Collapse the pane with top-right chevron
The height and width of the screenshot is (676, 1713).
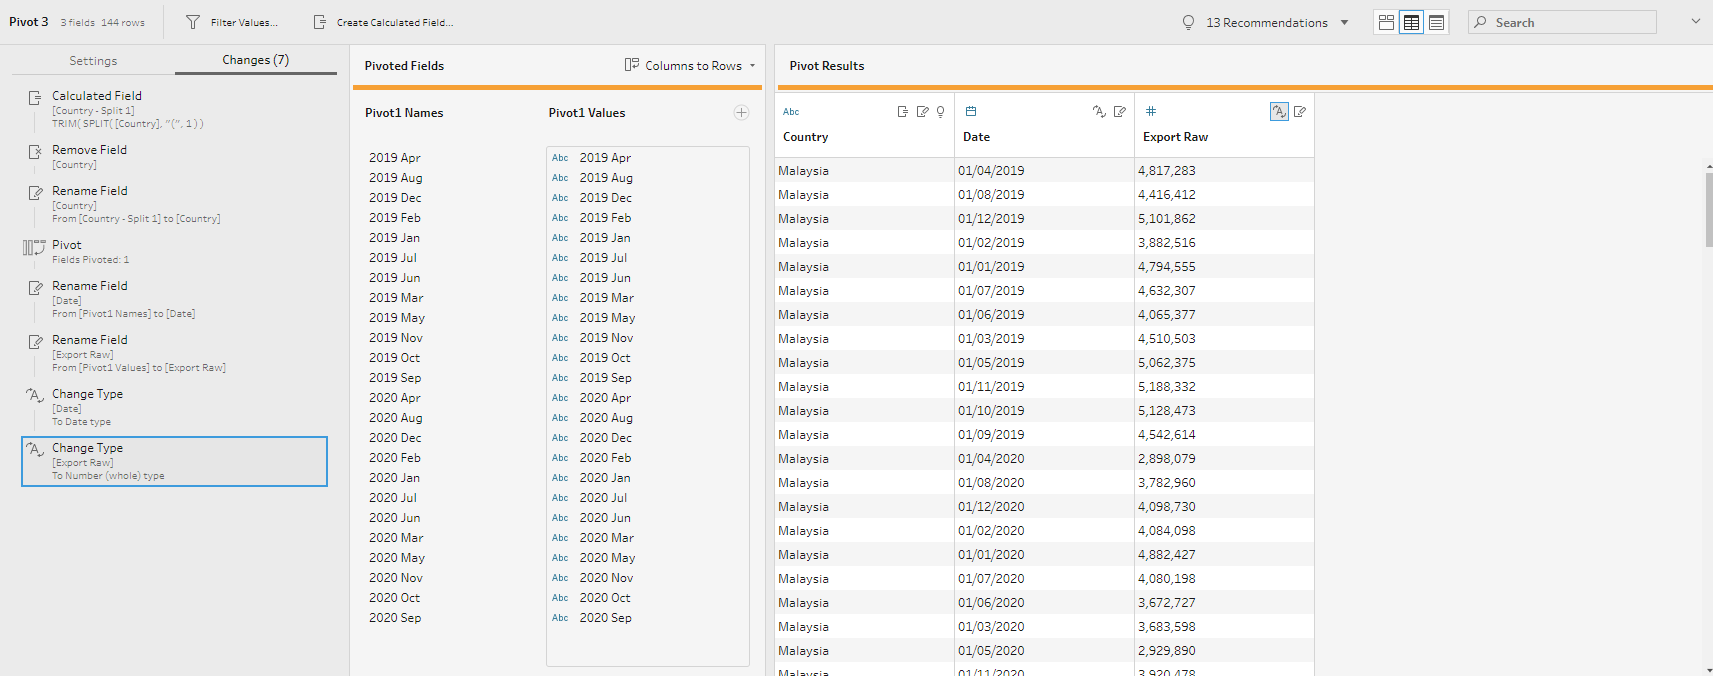coord(1695,21)
